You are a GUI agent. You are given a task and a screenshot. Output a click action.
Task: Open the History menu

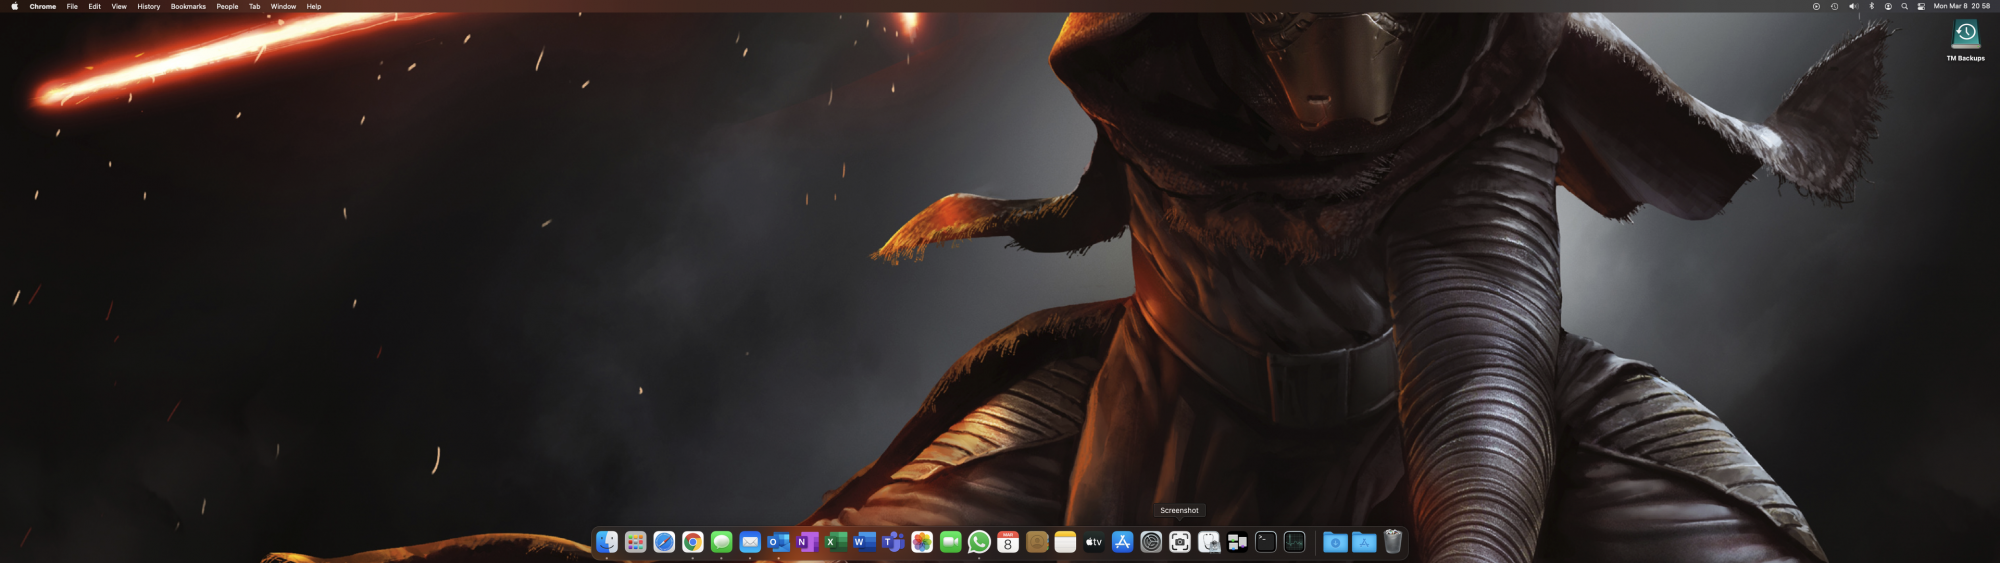click(x=149, y=6)
